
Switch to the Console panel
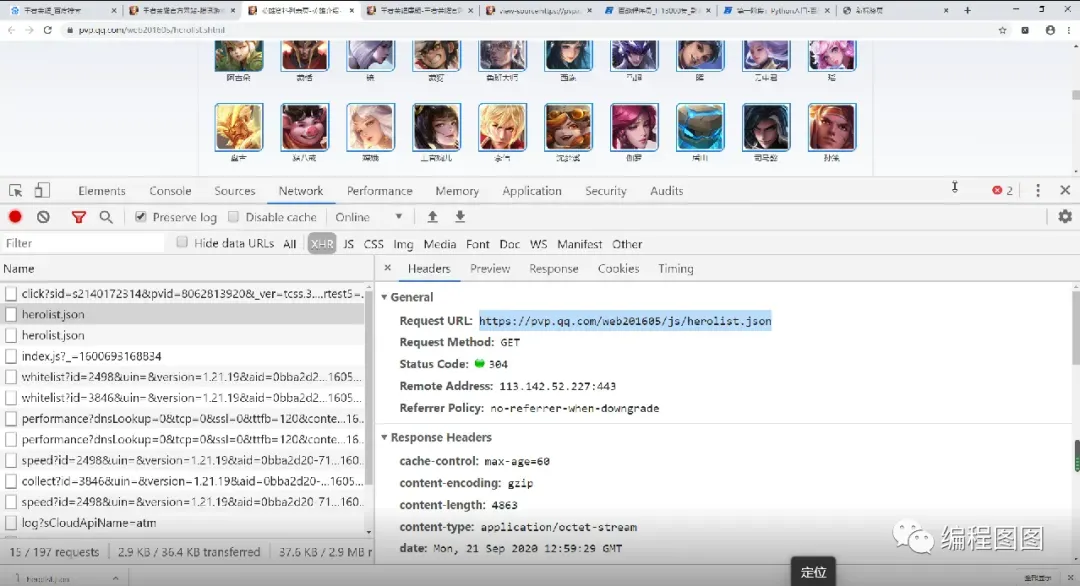[x=170, y=191]
